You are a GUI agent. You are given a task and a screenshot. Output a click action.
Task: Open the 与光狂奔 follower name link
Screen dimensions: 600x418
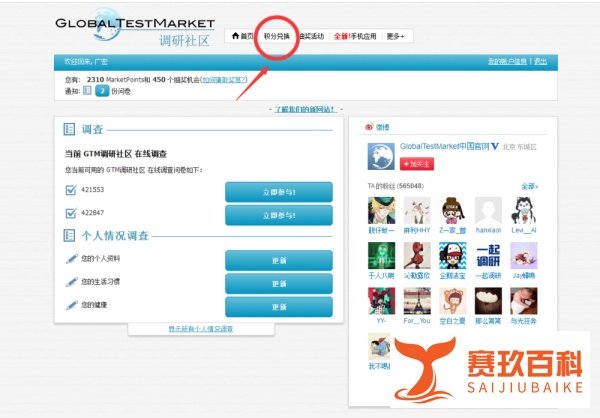(524, 321)
